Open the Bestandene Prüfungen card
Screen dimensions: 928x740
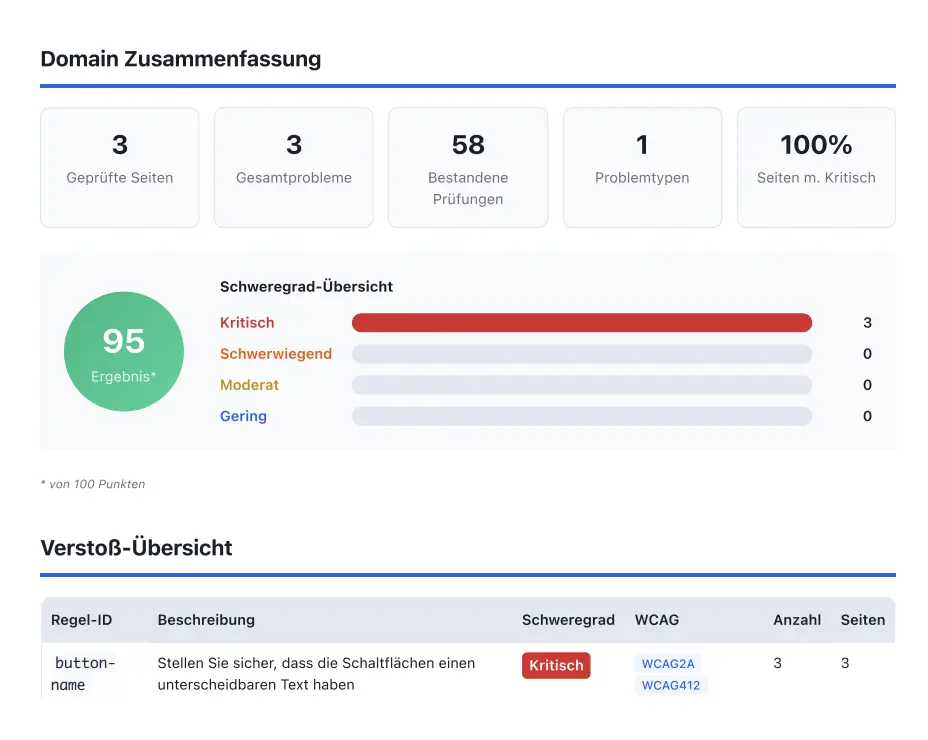(468, 167)
